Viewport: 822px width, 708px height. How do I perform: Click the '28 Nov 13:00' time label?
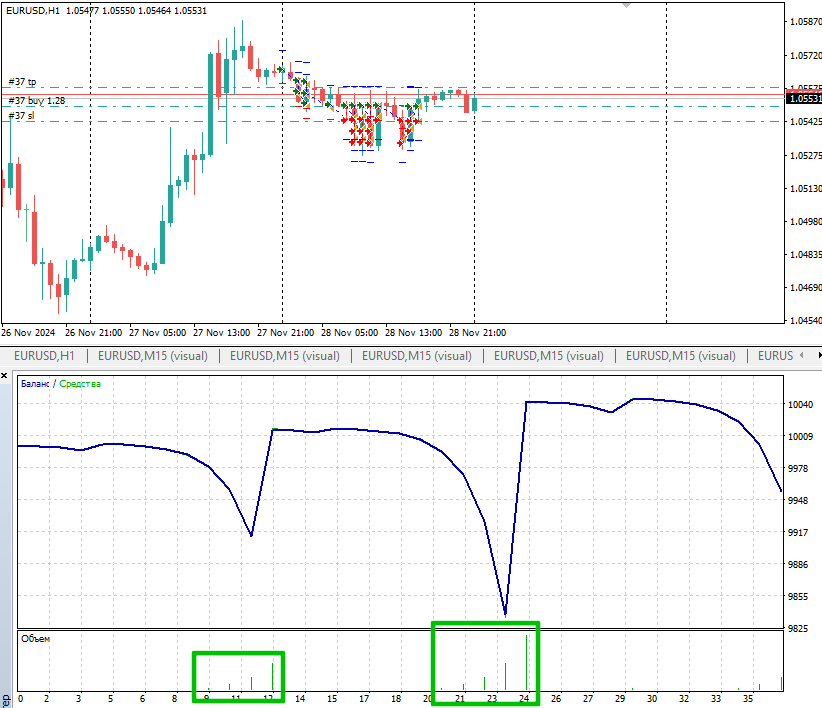[x=413, y=333]
